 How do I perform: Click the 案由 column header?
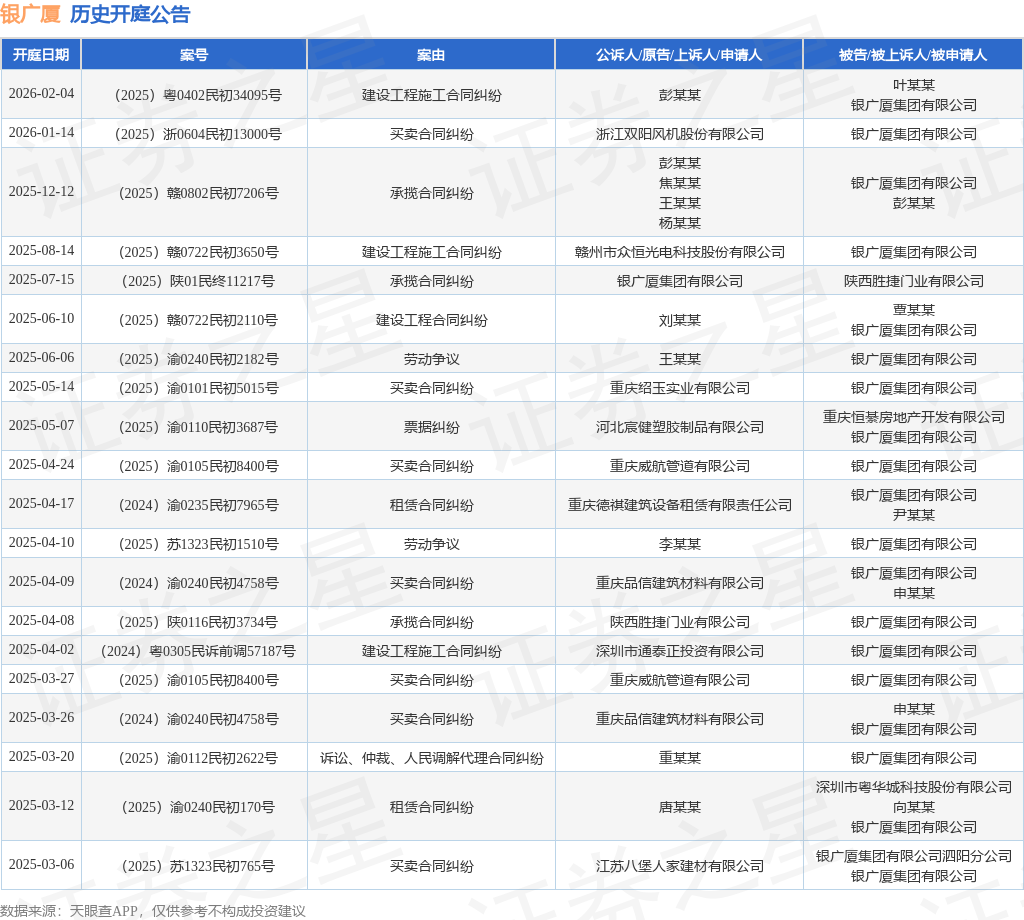[x=431, y=55]
